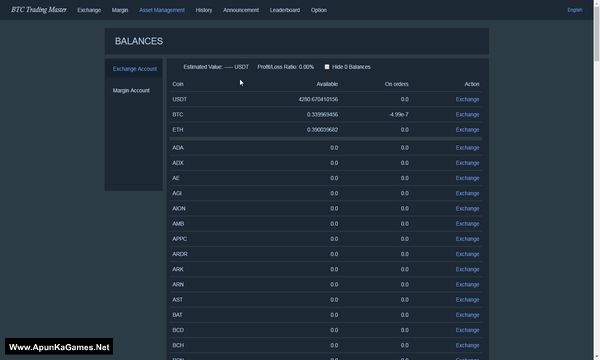Click Exchange link in ARDR row

467,254
